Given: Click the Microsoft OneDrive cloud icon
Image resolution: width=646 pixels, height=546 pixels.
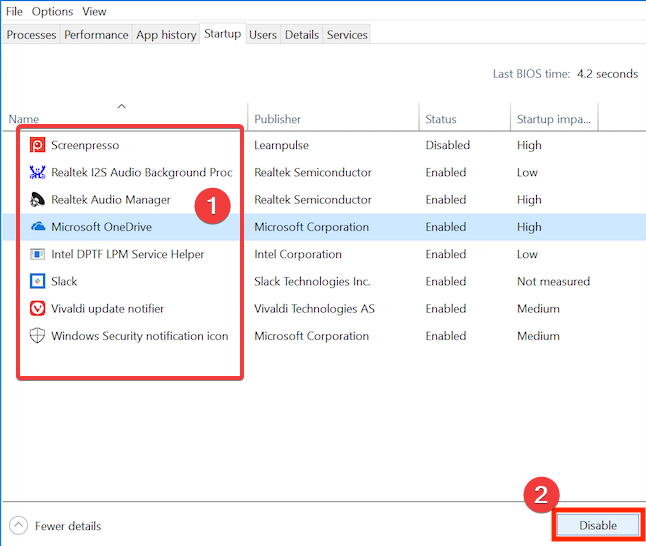Looking at the screenshot, I should tap(38, 226).
